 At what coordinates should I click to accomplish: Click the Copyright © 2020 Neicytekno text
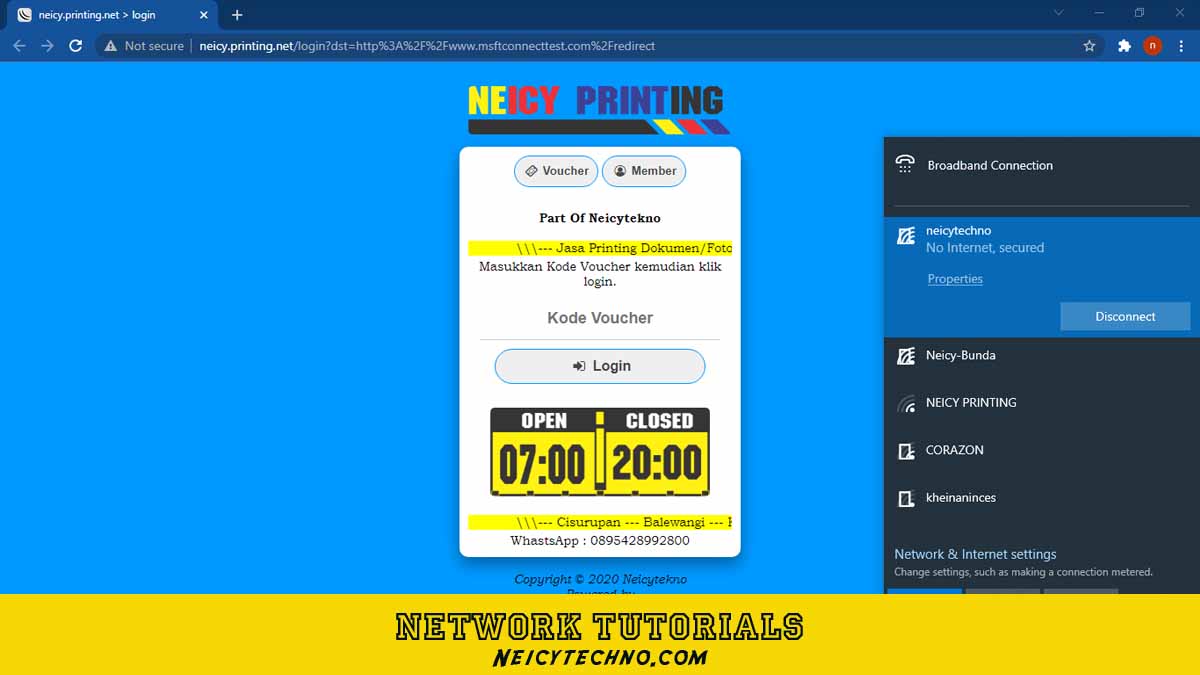pos(600,579)
